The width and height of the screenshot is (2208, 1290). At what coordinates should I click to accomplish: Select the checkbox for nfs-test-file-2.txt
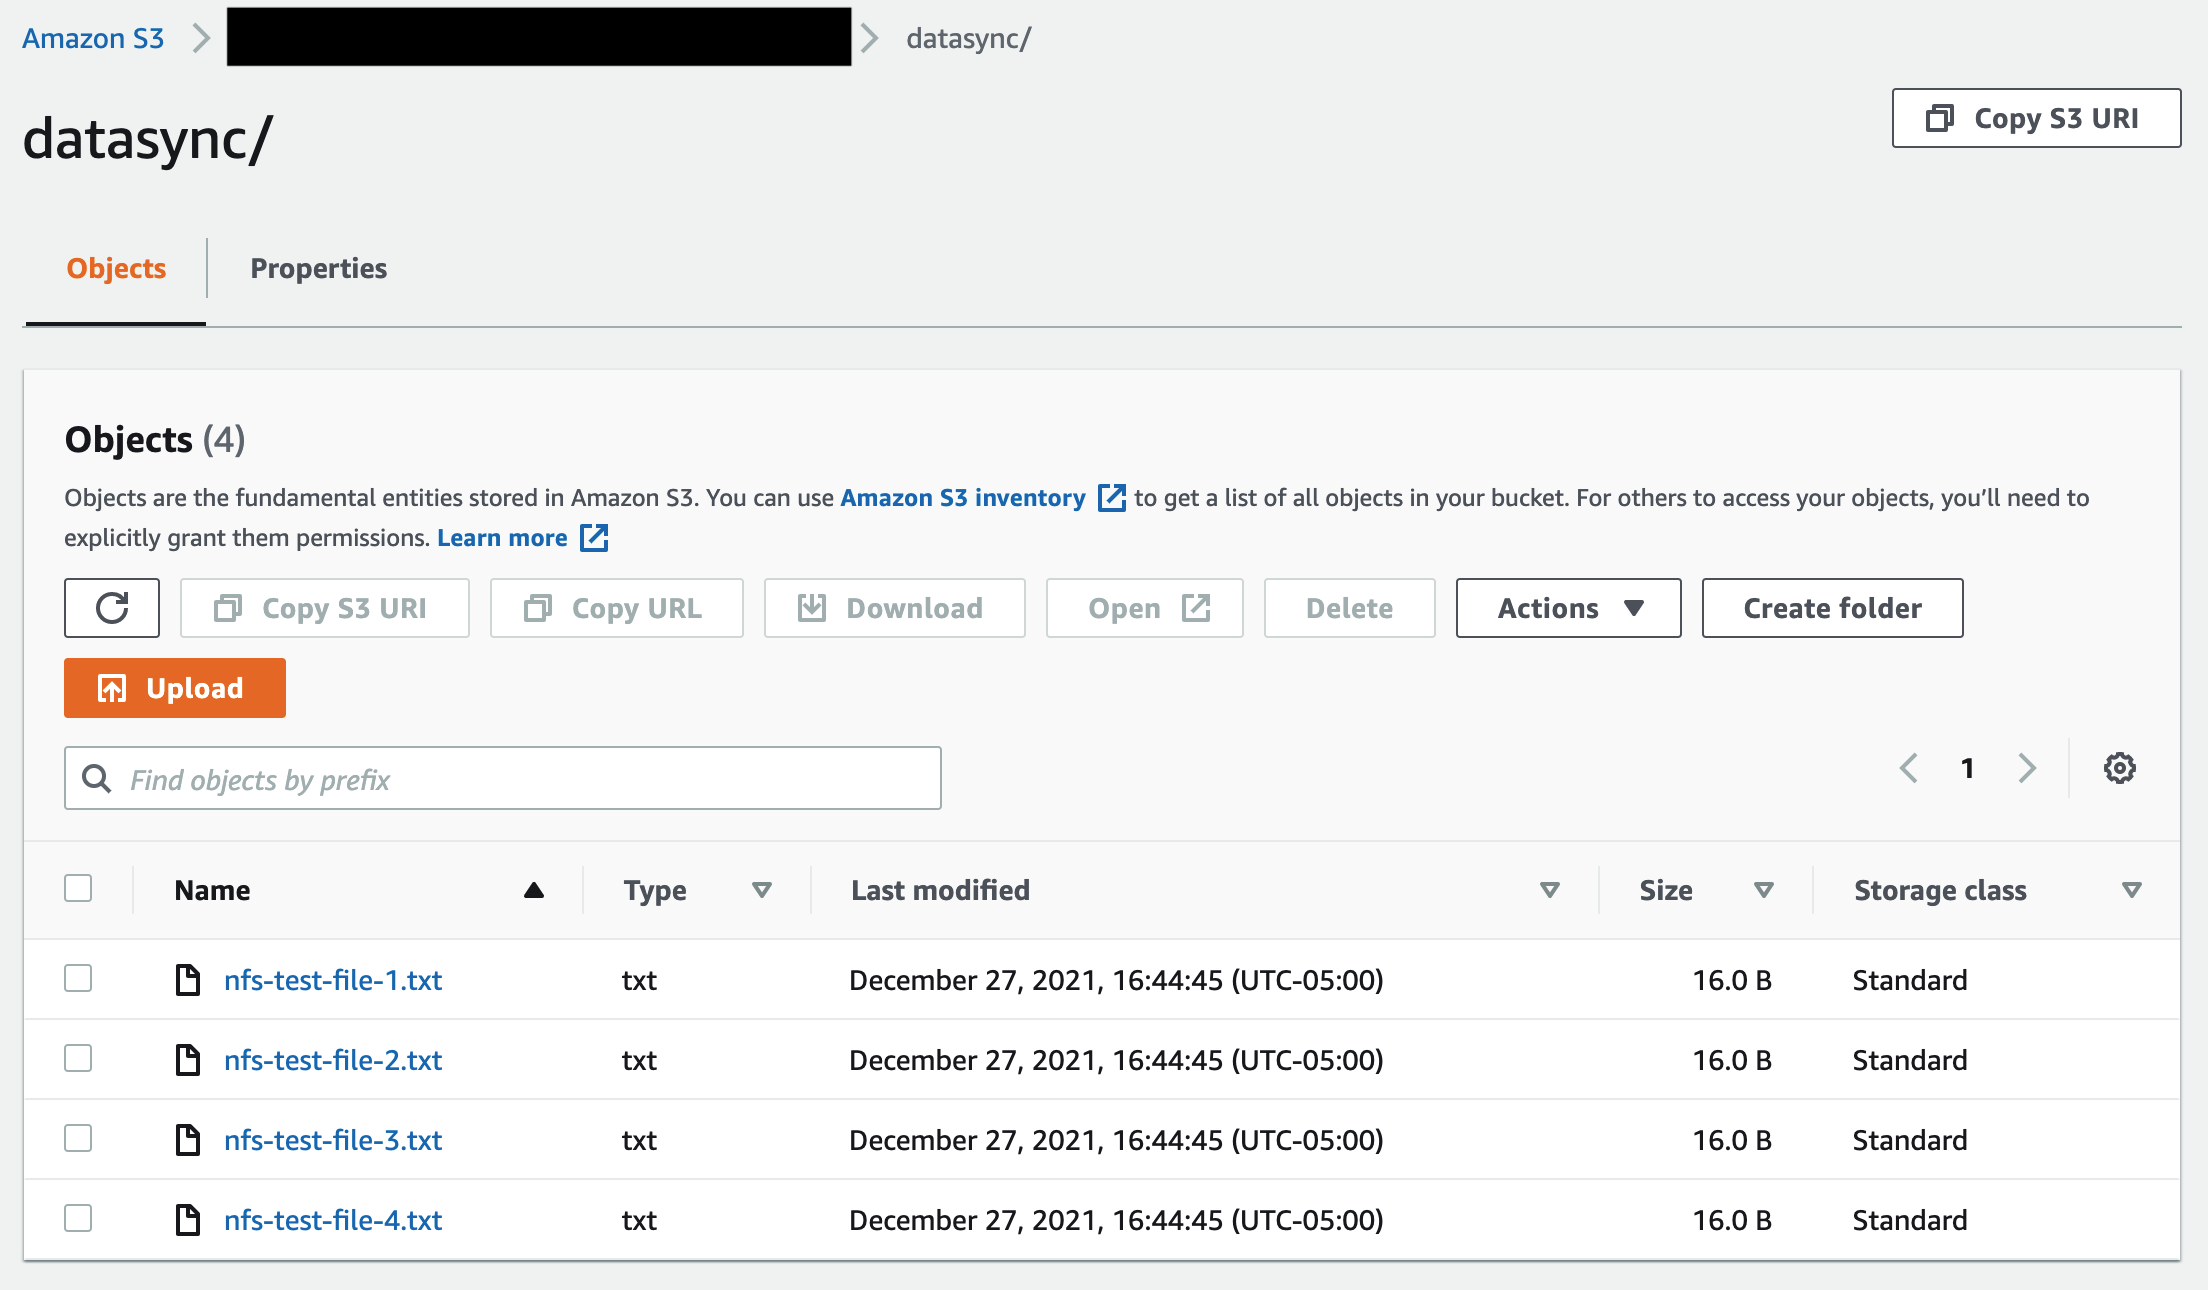pyautogui.click(x=78, y=1058)
